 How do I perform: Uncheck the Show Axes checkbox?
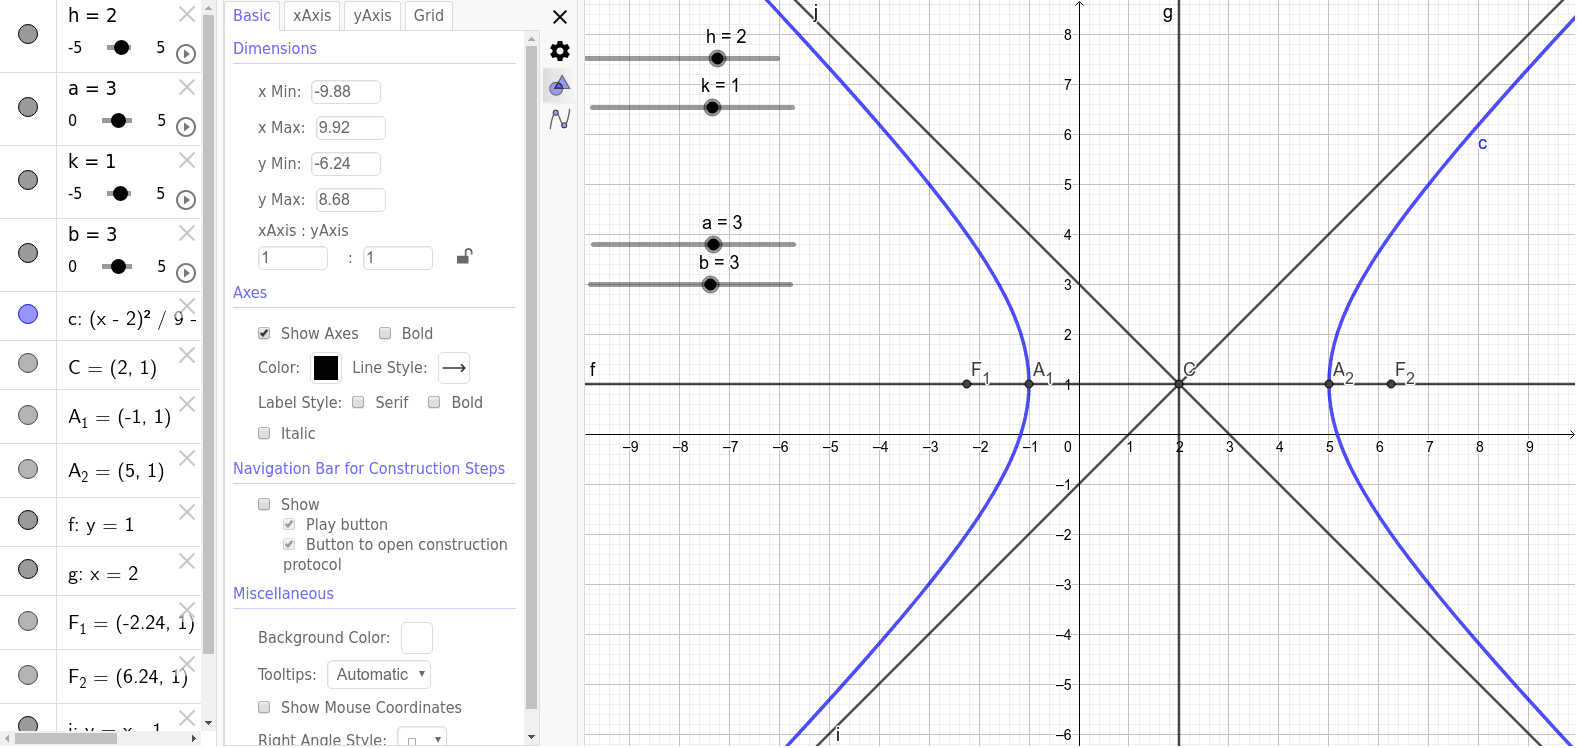click(264, 333)
